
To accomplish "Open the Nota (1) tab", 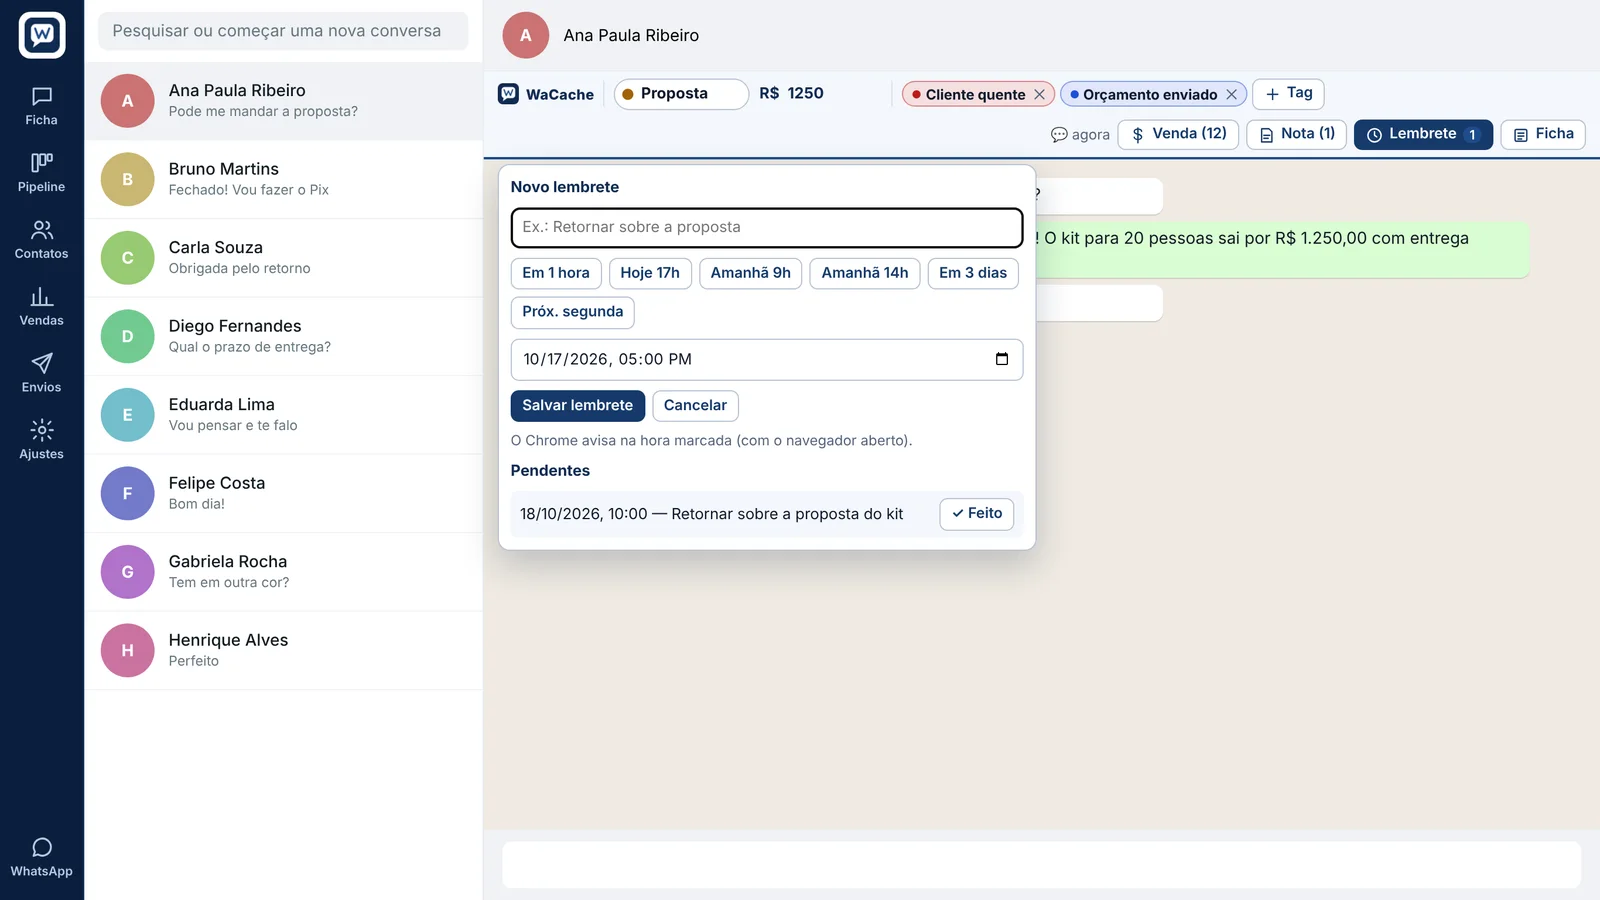I will click(1297, 134).
